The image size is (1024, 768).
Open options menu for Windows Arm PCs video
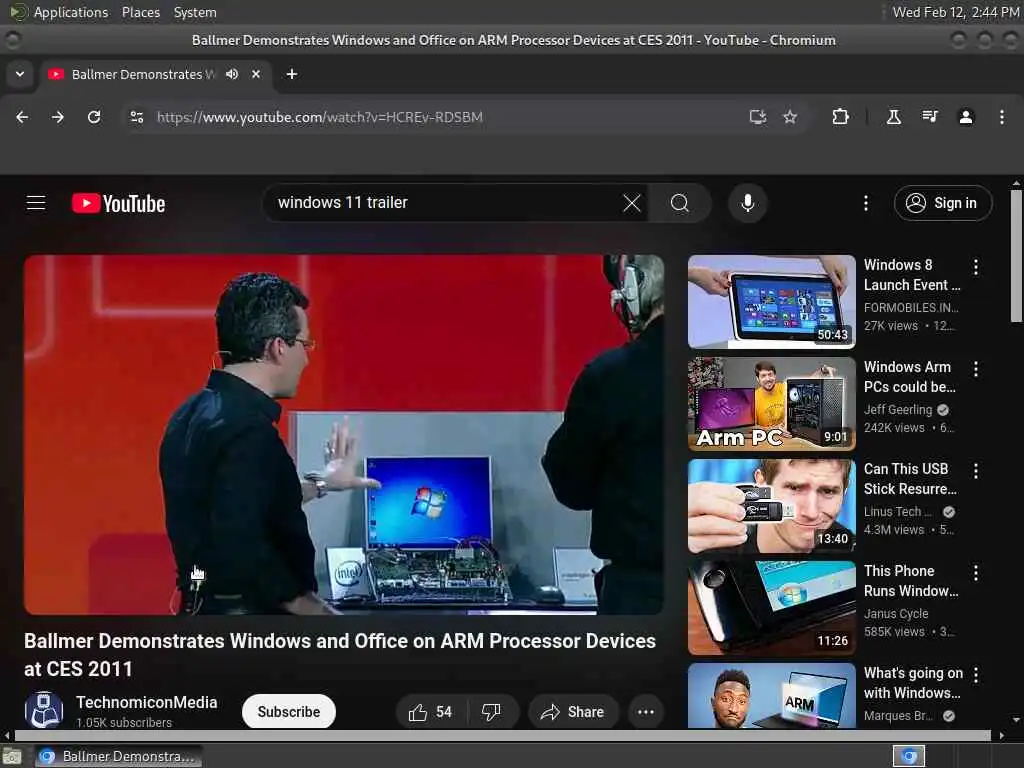point(976,369)
